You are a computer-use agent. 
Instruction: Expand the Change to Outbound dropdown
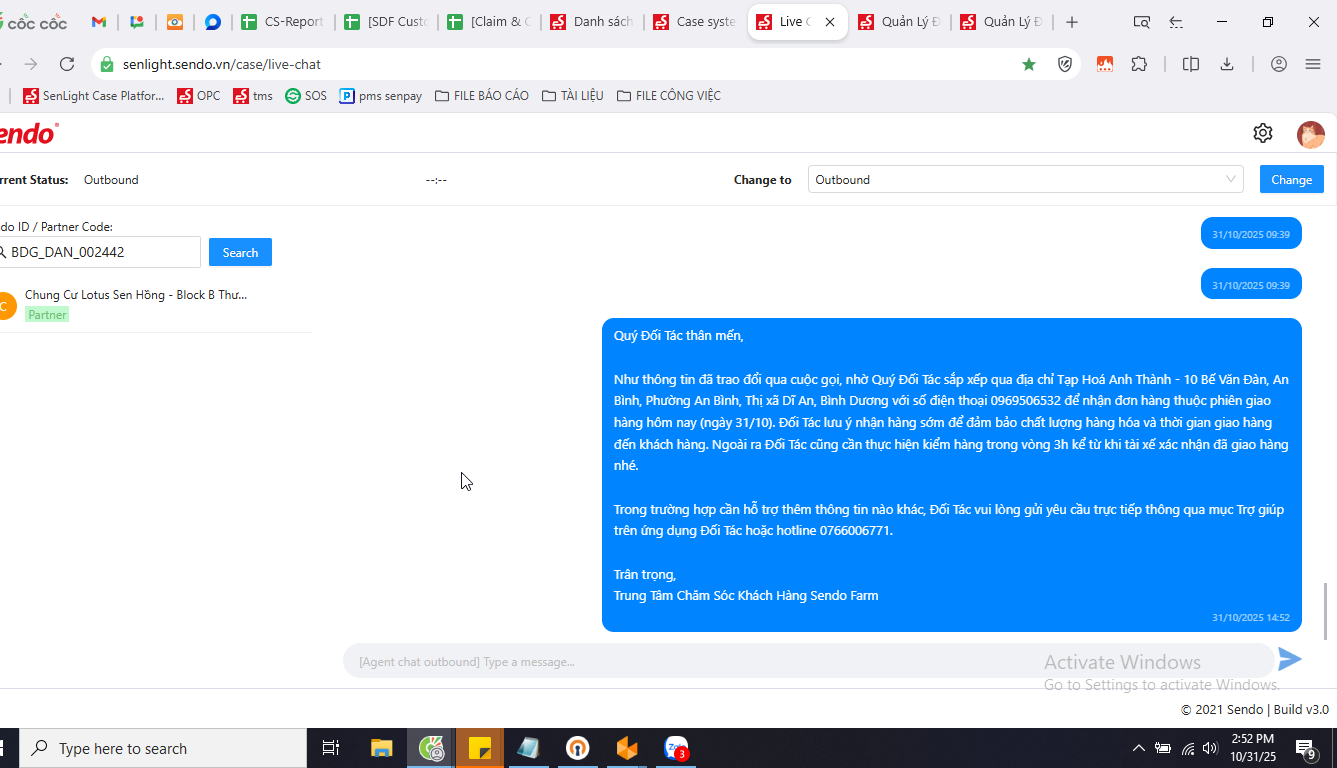(1026, 180)
